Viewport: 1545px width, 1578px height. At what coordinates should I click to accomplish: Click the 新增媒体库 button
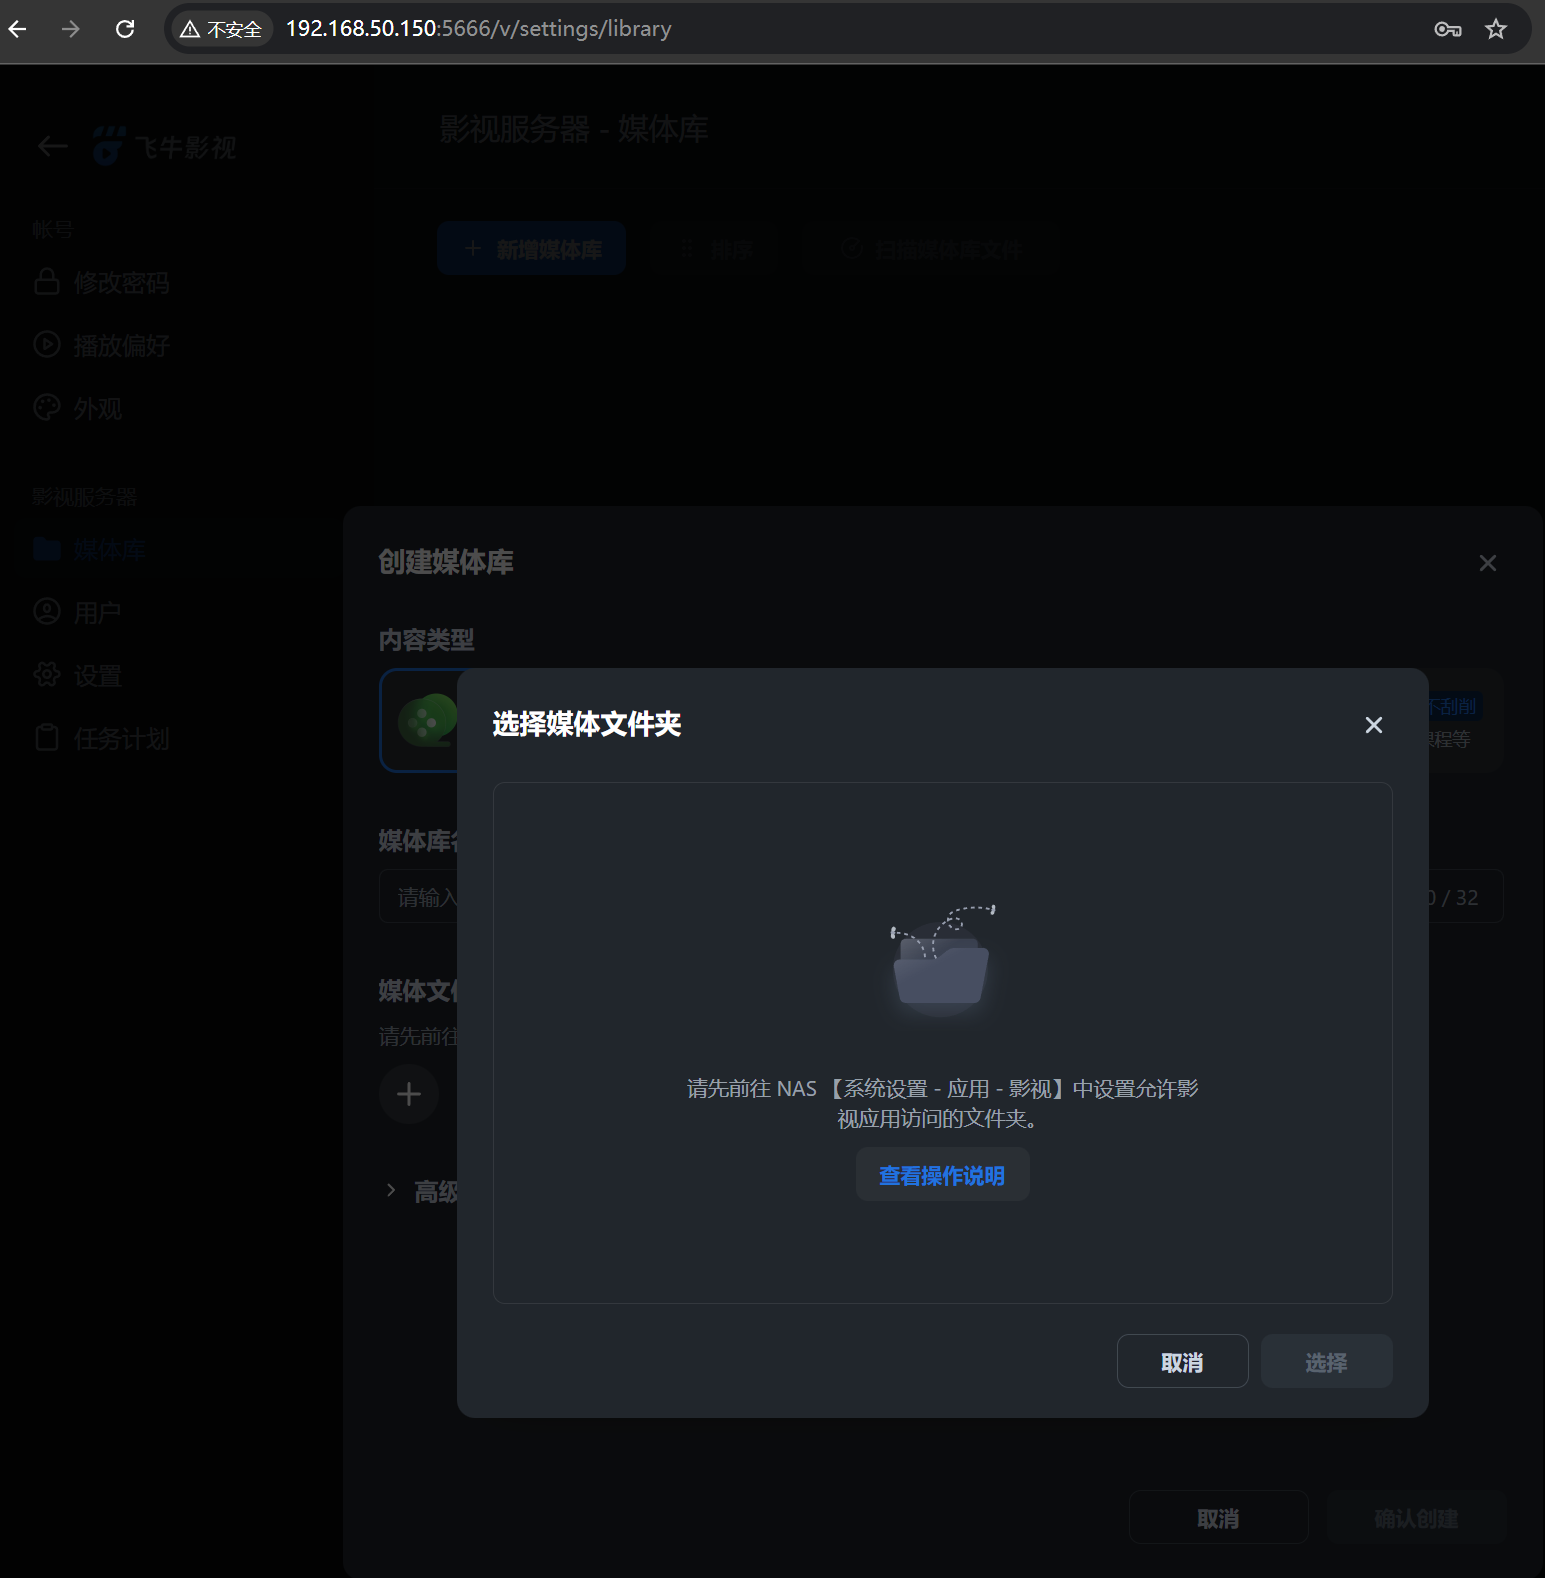pyautogui.click(x=532, y=249)
